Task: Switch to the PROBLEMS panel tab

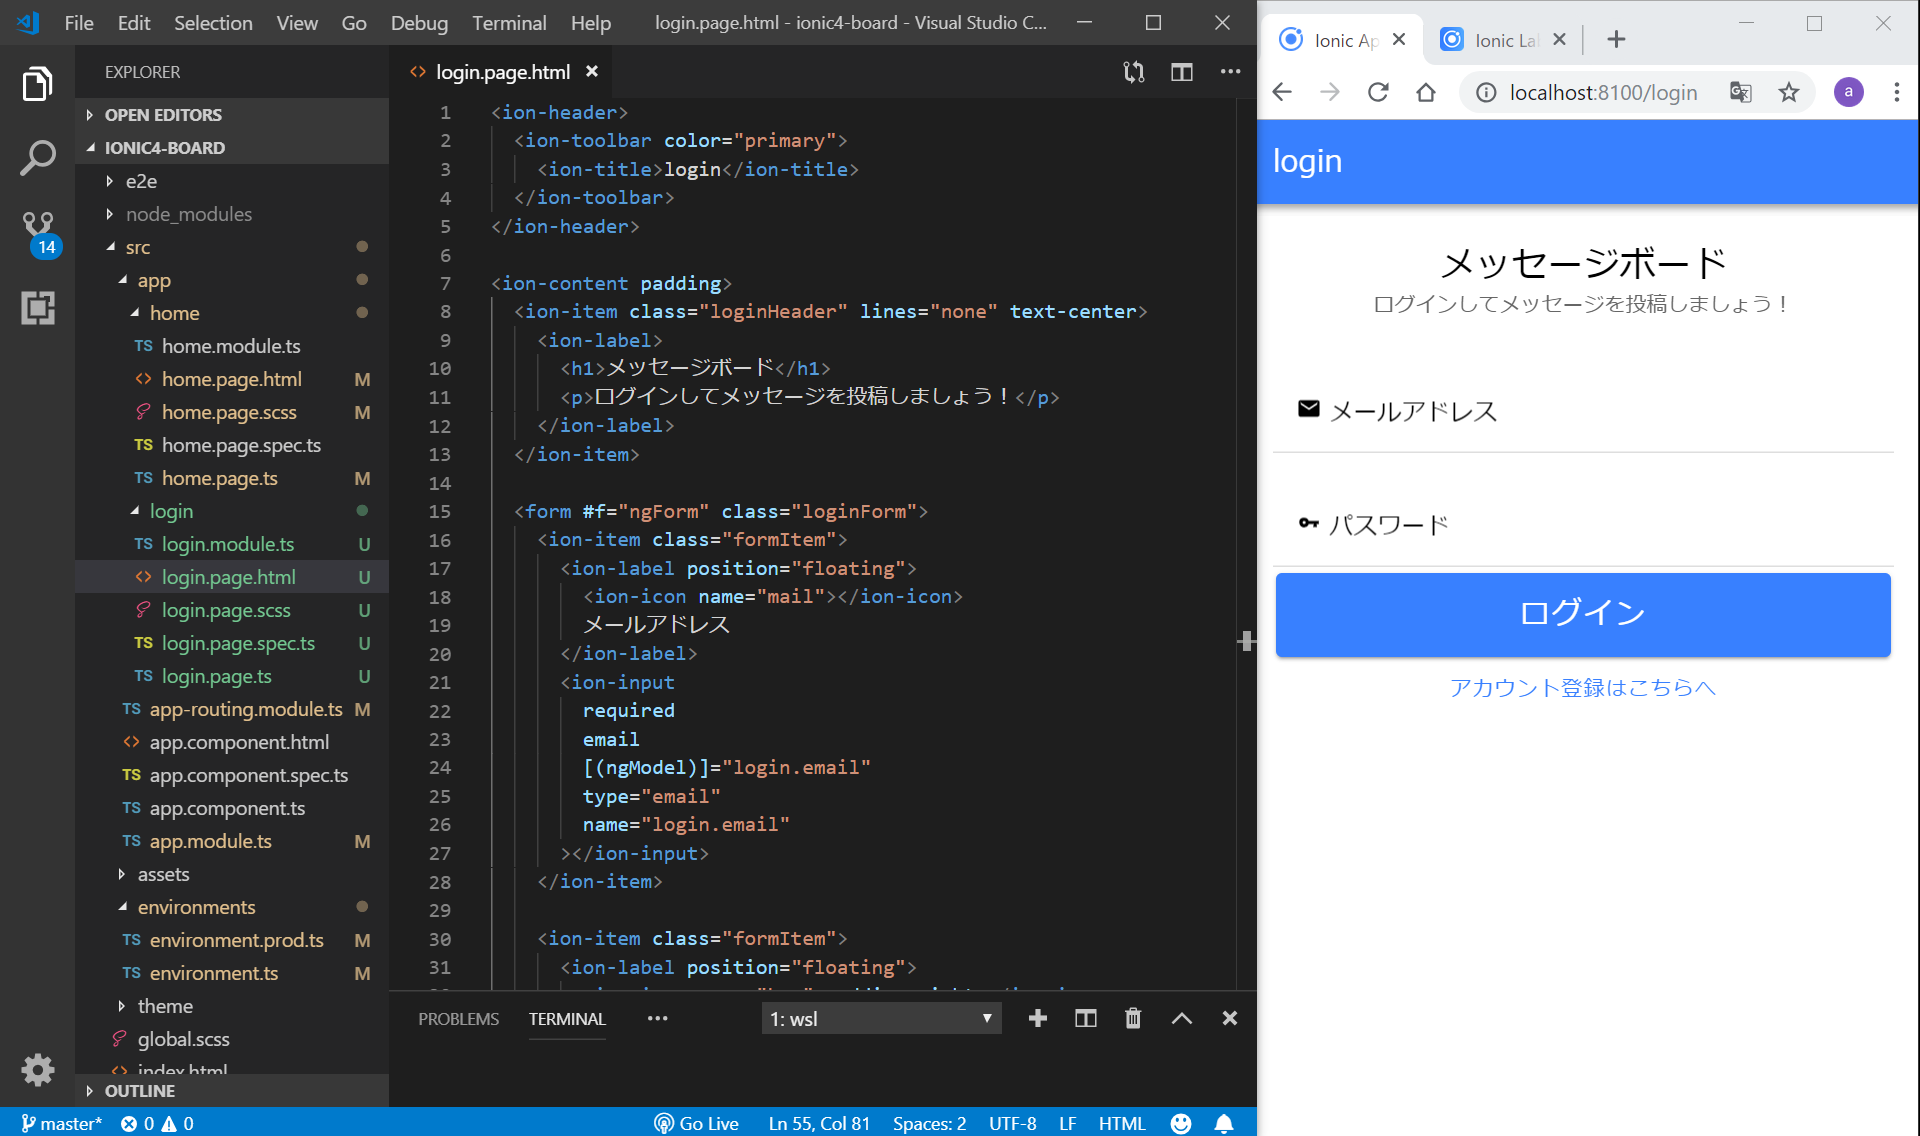Action: coord(458,1018)
